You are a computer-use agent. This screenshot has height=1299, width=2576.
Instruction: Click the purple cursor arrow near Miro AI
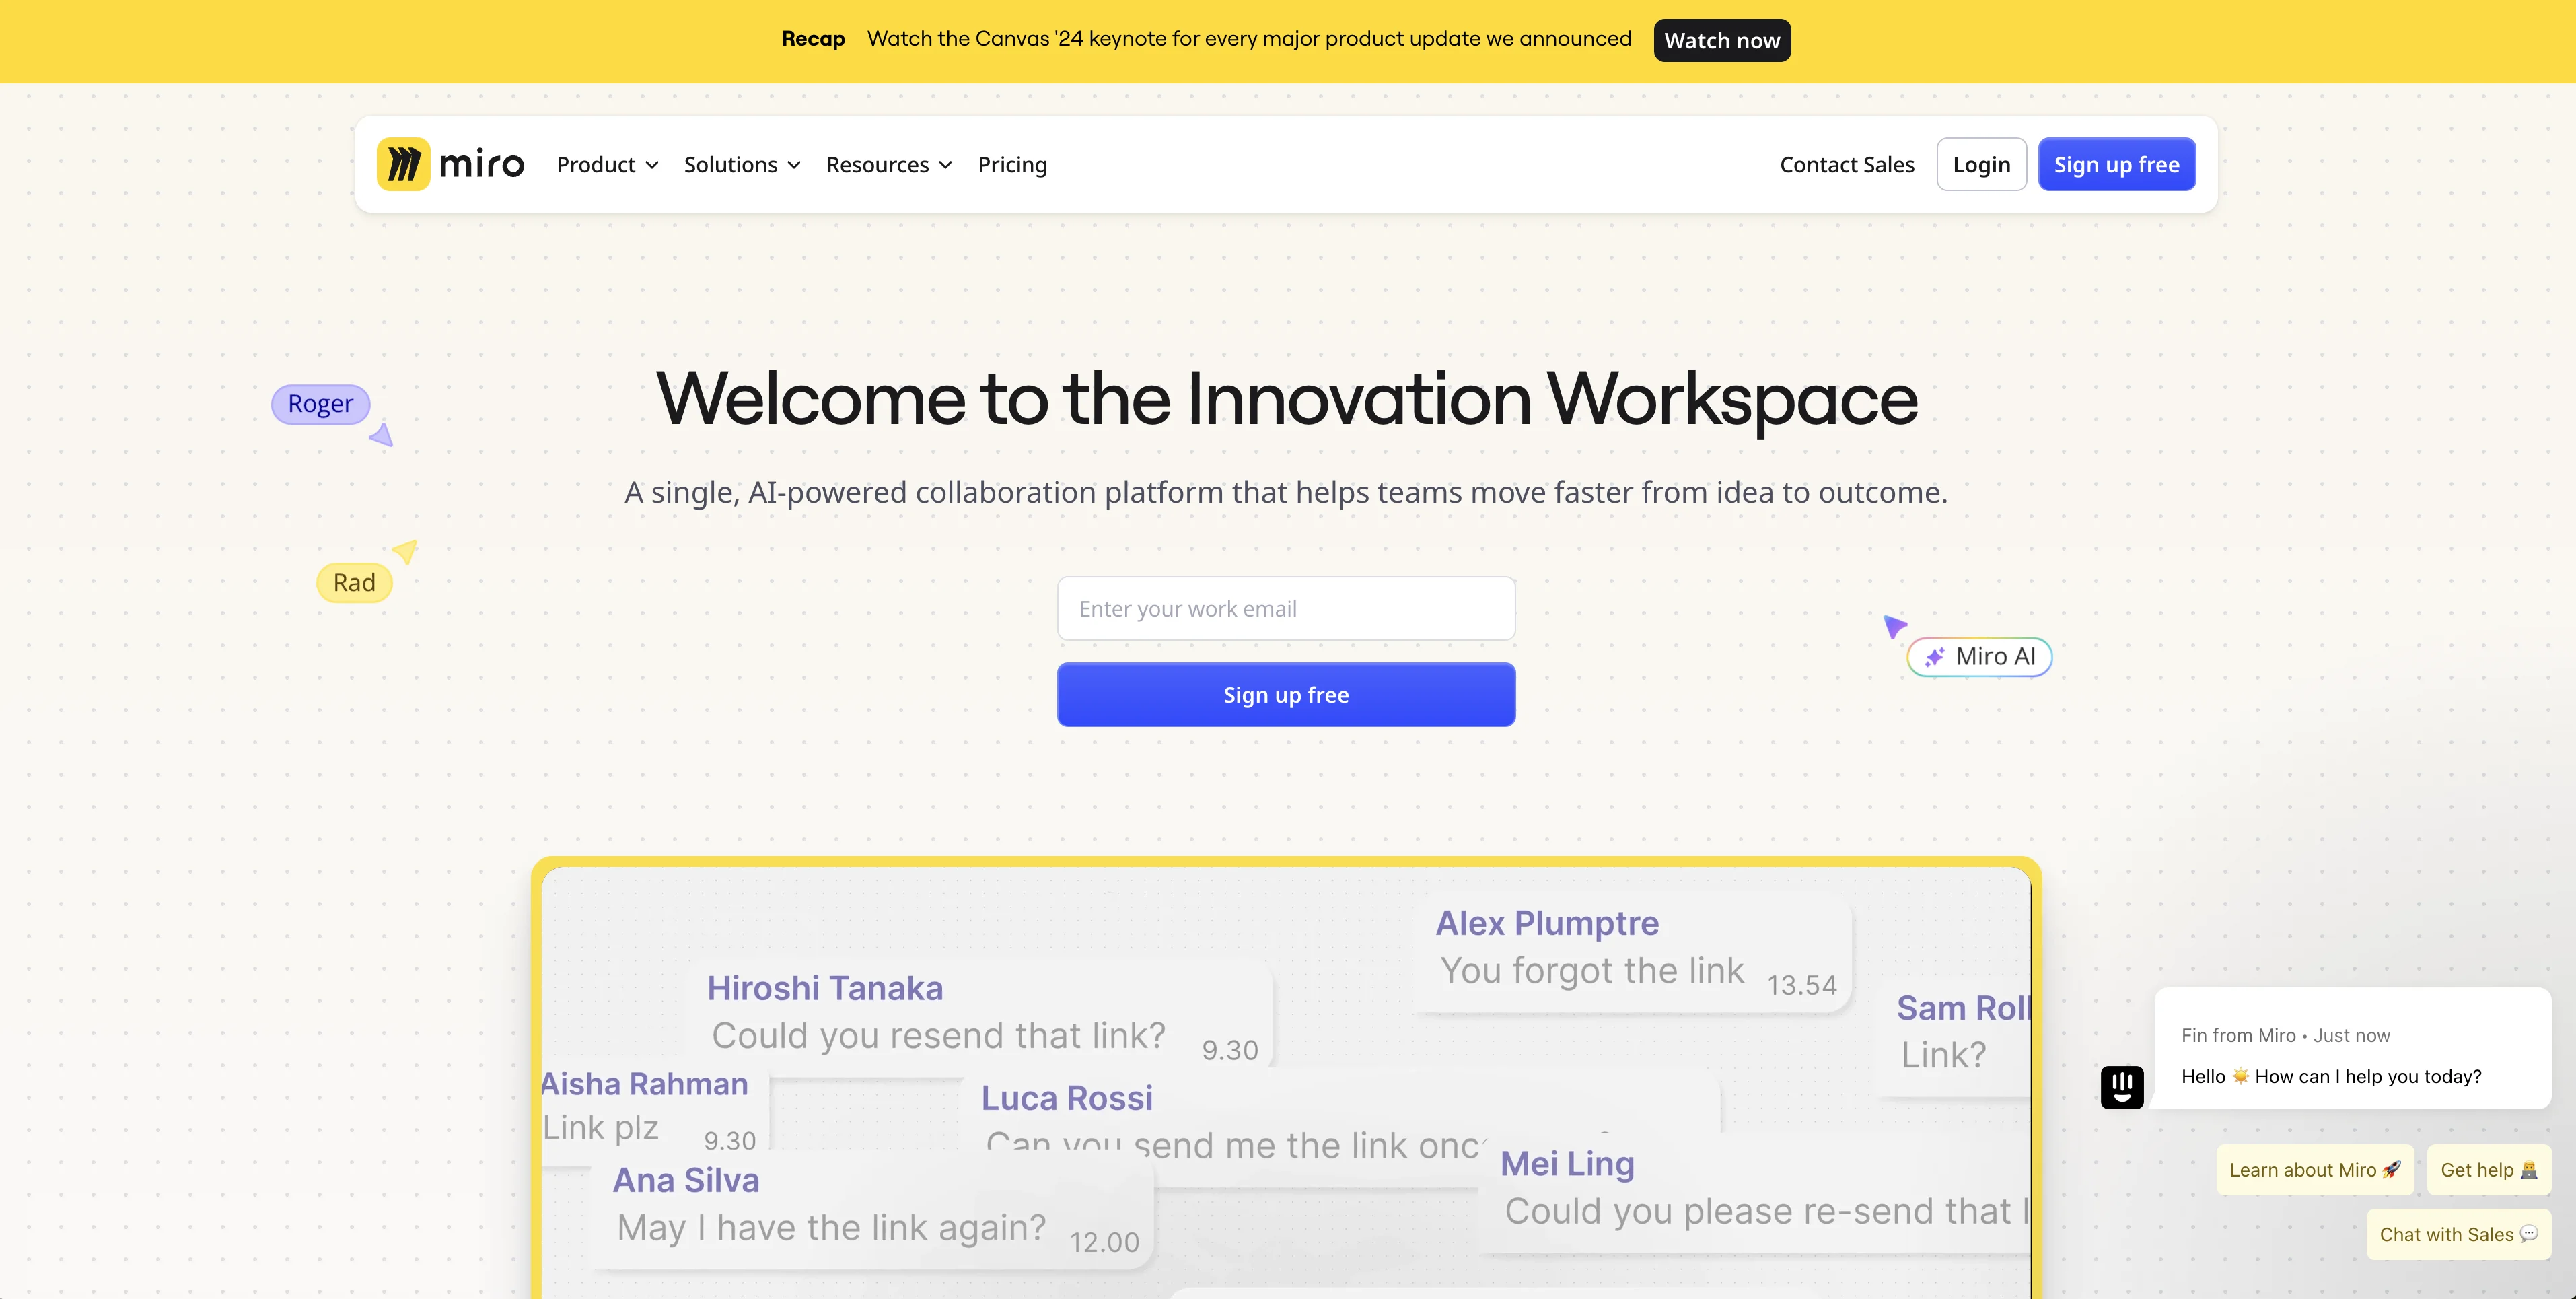(1894, 626)
